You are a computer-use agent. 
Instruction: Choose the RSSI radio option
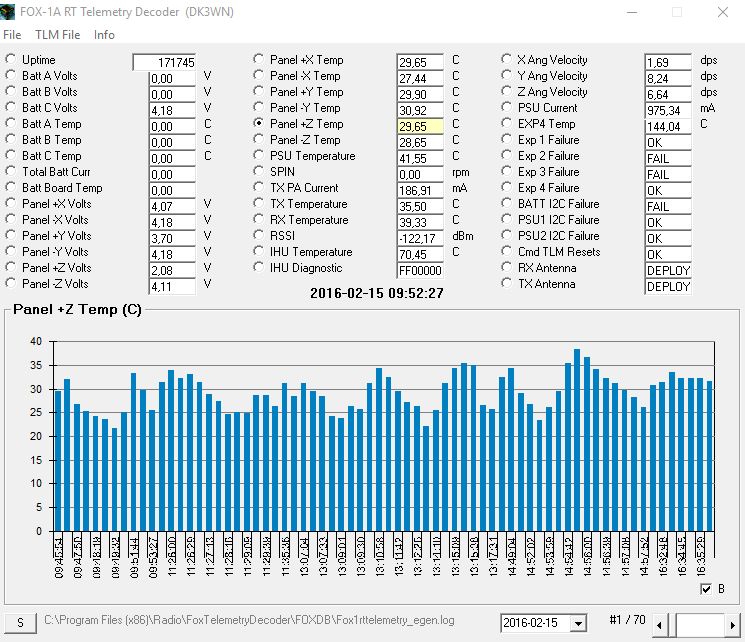258,235
